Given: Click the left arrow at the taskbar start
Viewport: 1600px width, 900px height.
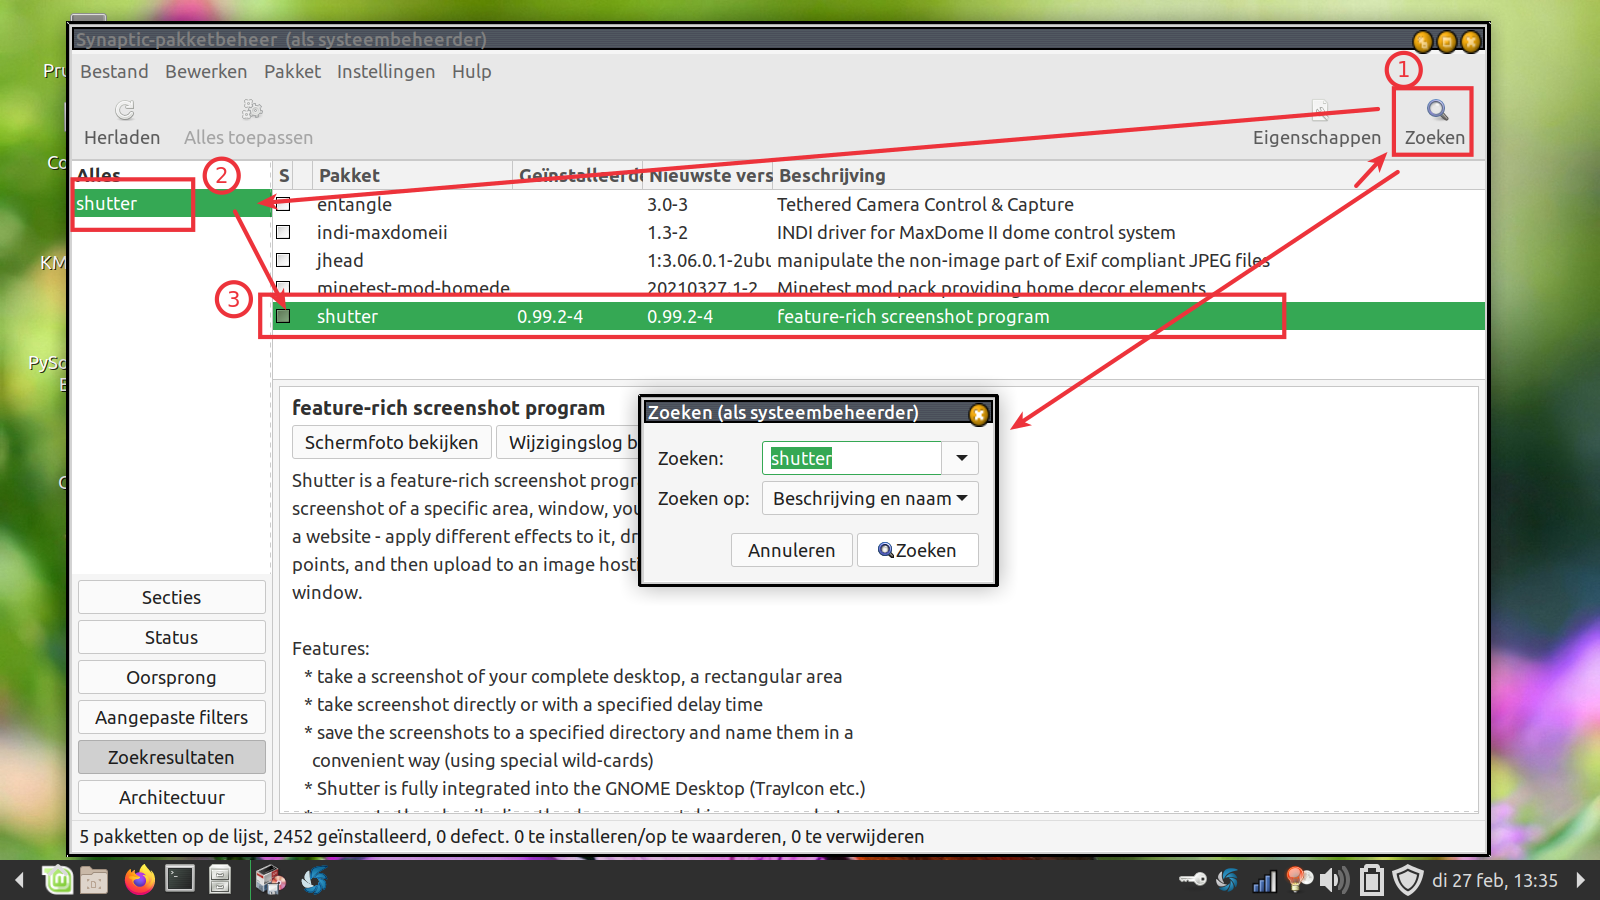Looking at the screenshot, I should [19, 880].
